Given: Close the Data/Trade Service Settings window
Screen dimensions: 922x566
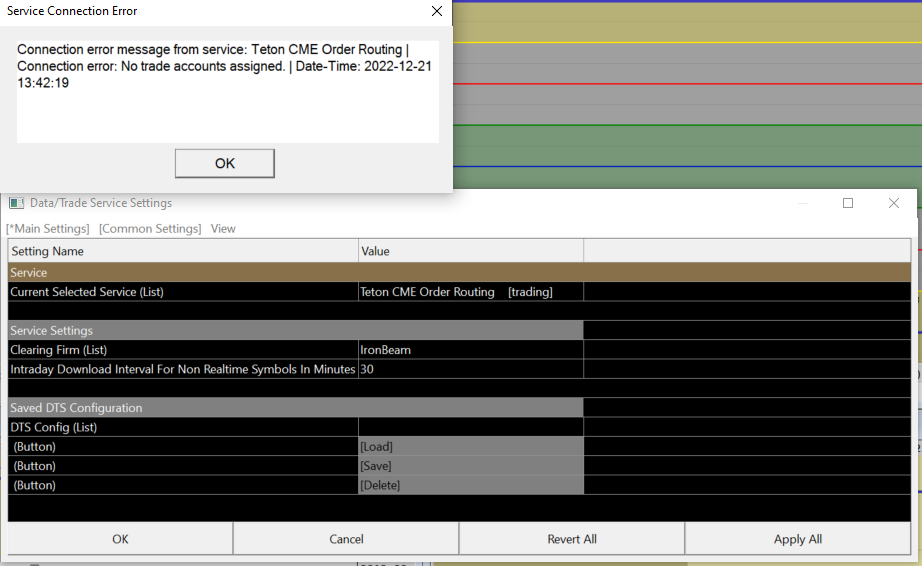Looking at the screenshot, I should pyautogui.click(x=894, y=203).
